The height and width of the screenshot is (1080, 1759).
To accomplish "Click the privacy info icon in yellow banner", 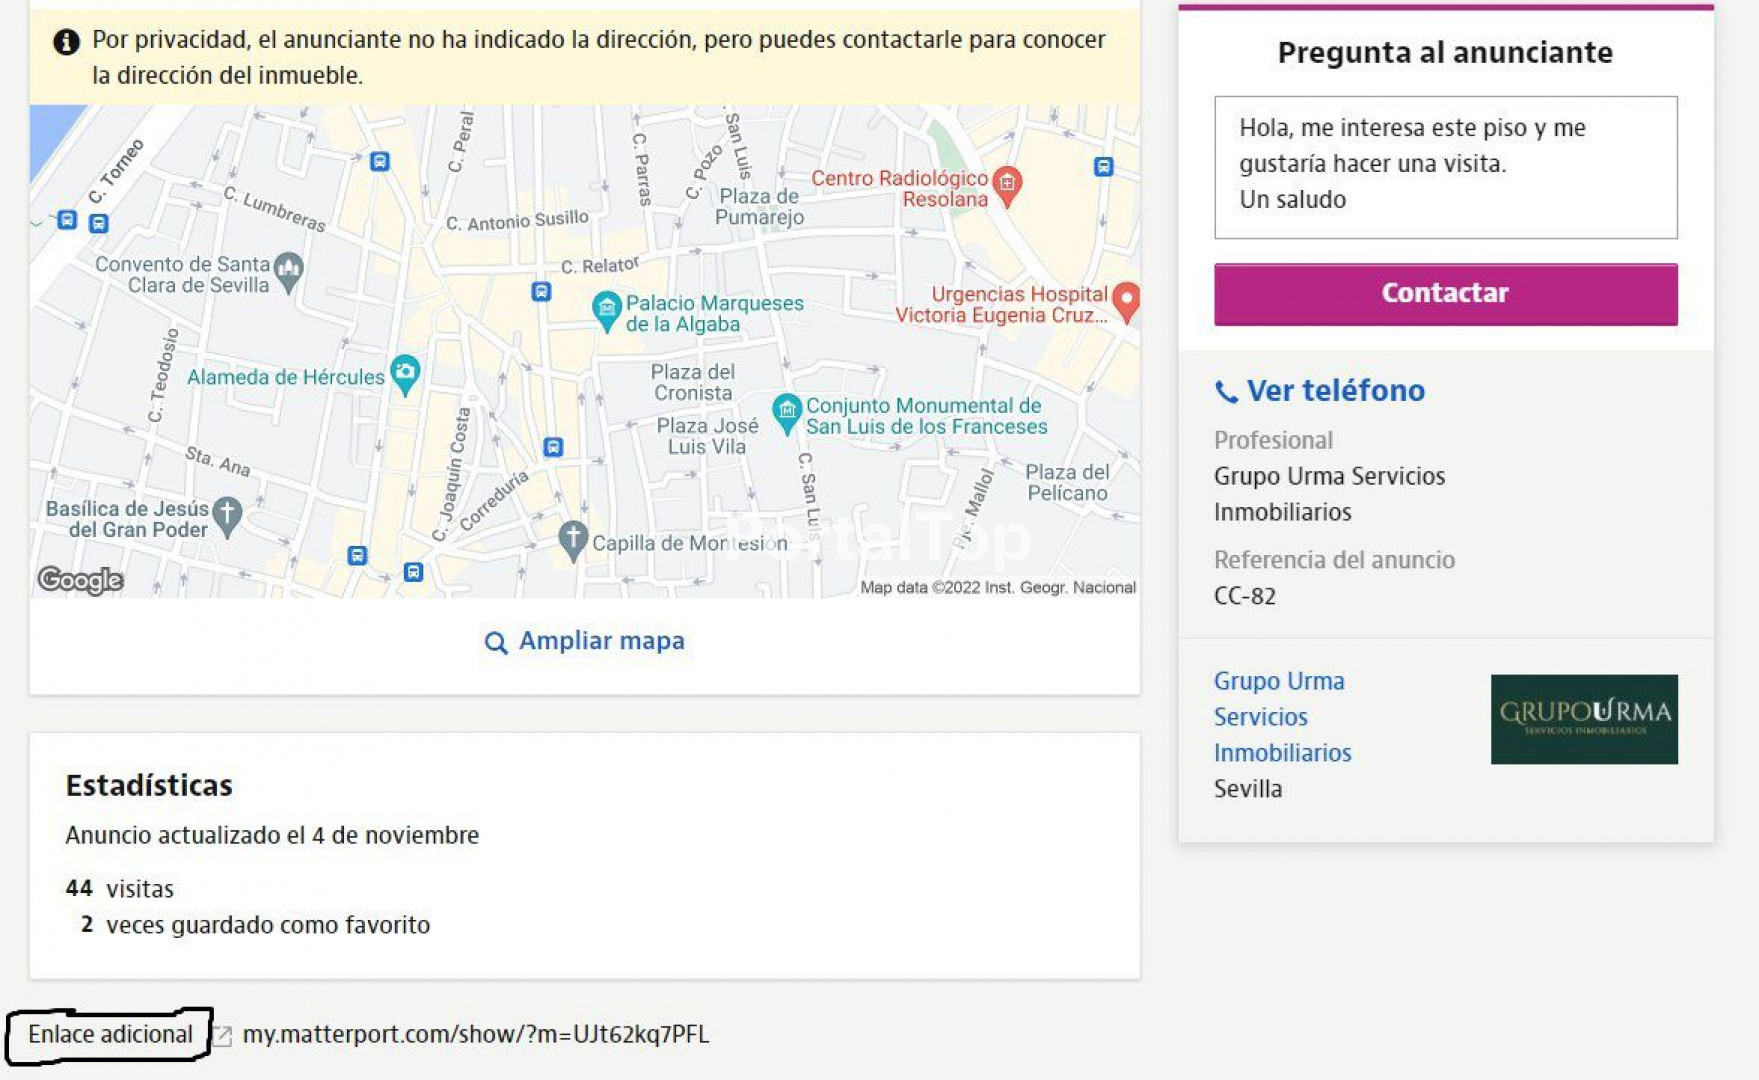I will click(x=67, y=42).
